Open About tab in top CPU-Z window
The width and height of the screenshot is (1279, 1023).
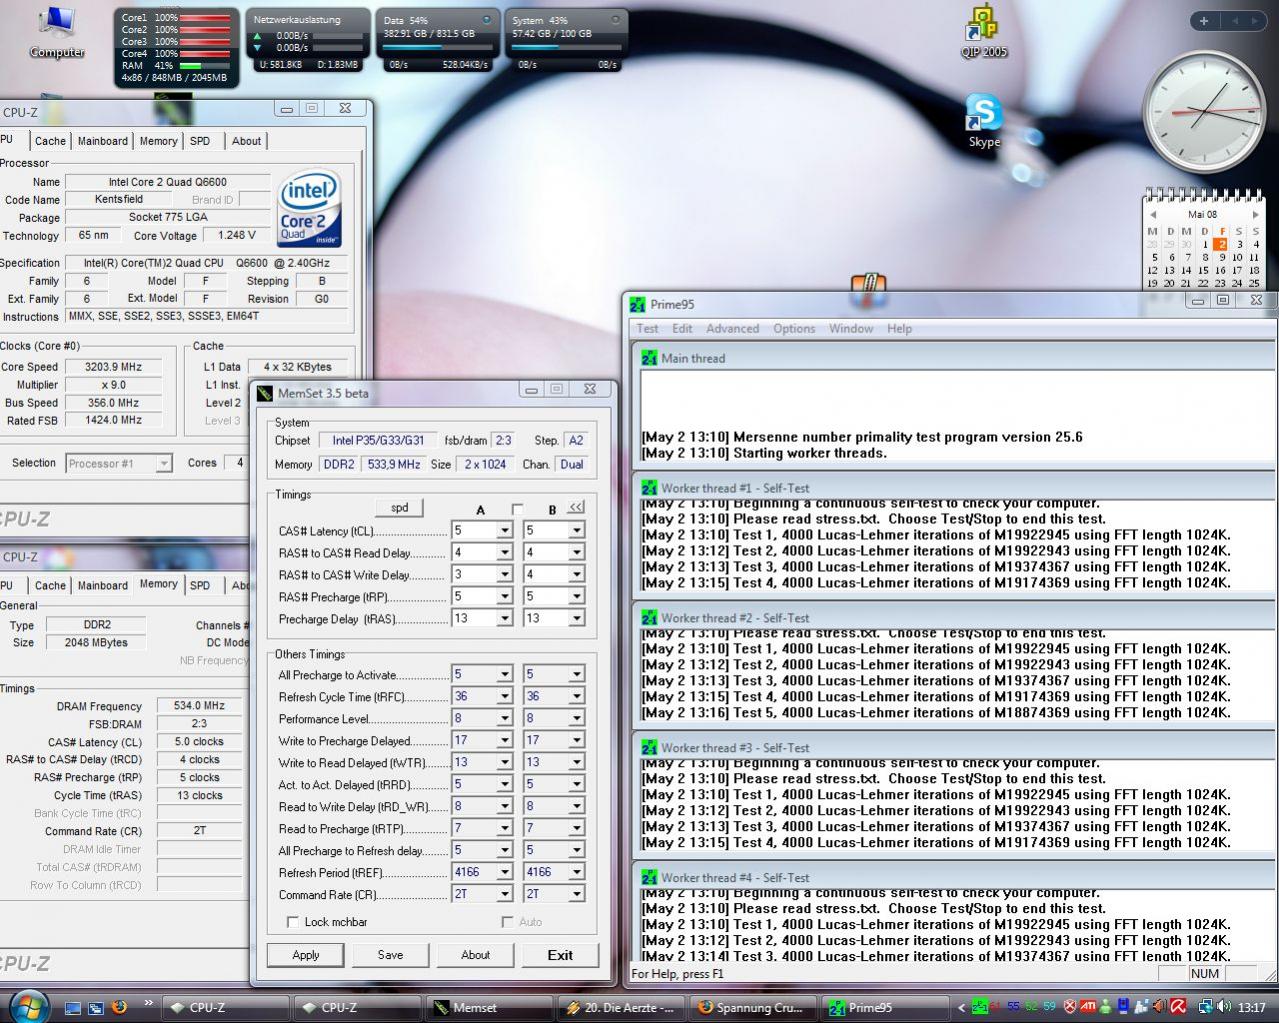pos(246,141)
